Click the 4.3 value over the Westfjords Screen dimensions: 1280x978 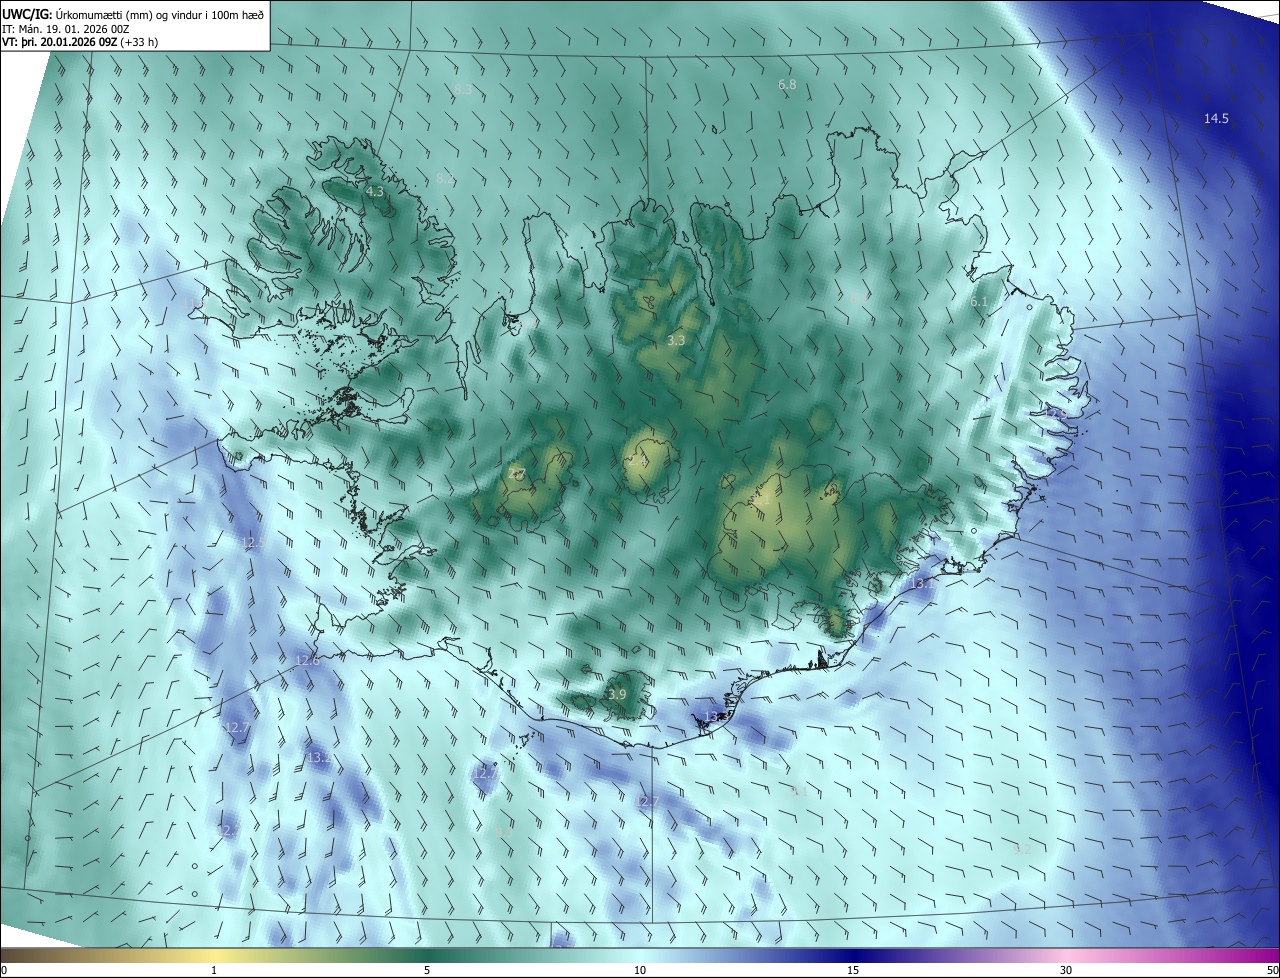point(374,191)
